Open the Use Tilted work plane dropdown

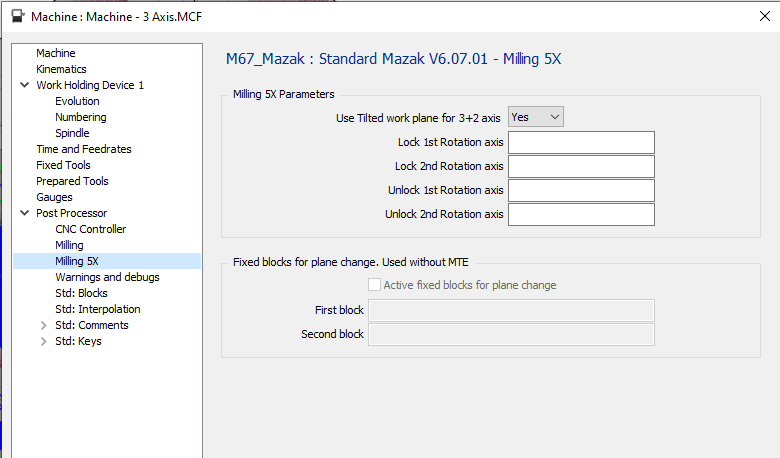(x=536, y=117)
